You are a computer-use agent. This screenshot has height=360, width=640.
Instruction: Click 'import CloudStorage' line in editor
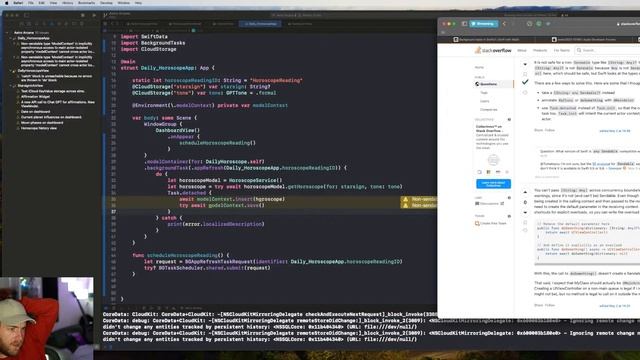[149, 49]
